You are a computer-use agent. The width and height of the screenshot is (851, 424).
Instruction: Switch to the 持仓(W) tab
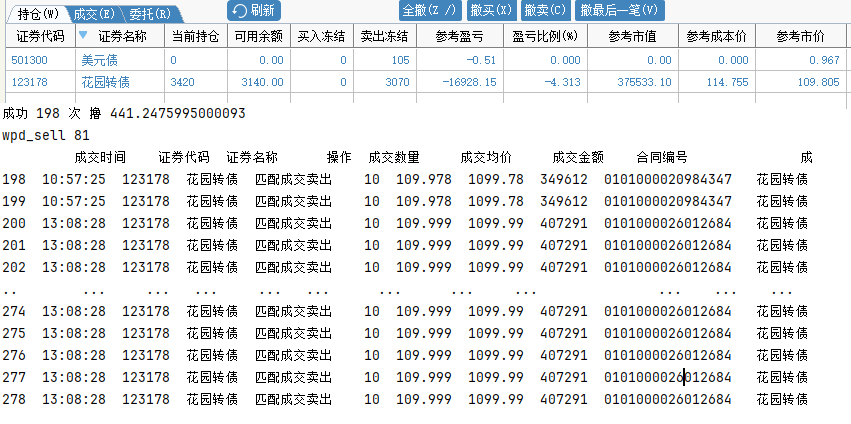37,14
